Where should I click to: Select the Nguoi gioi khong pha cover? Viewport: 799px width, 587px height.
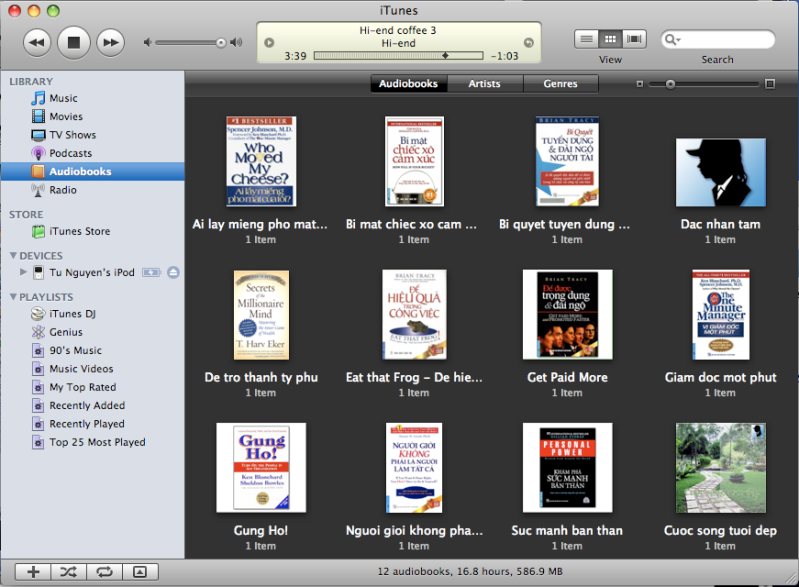[x=414, y=468]
